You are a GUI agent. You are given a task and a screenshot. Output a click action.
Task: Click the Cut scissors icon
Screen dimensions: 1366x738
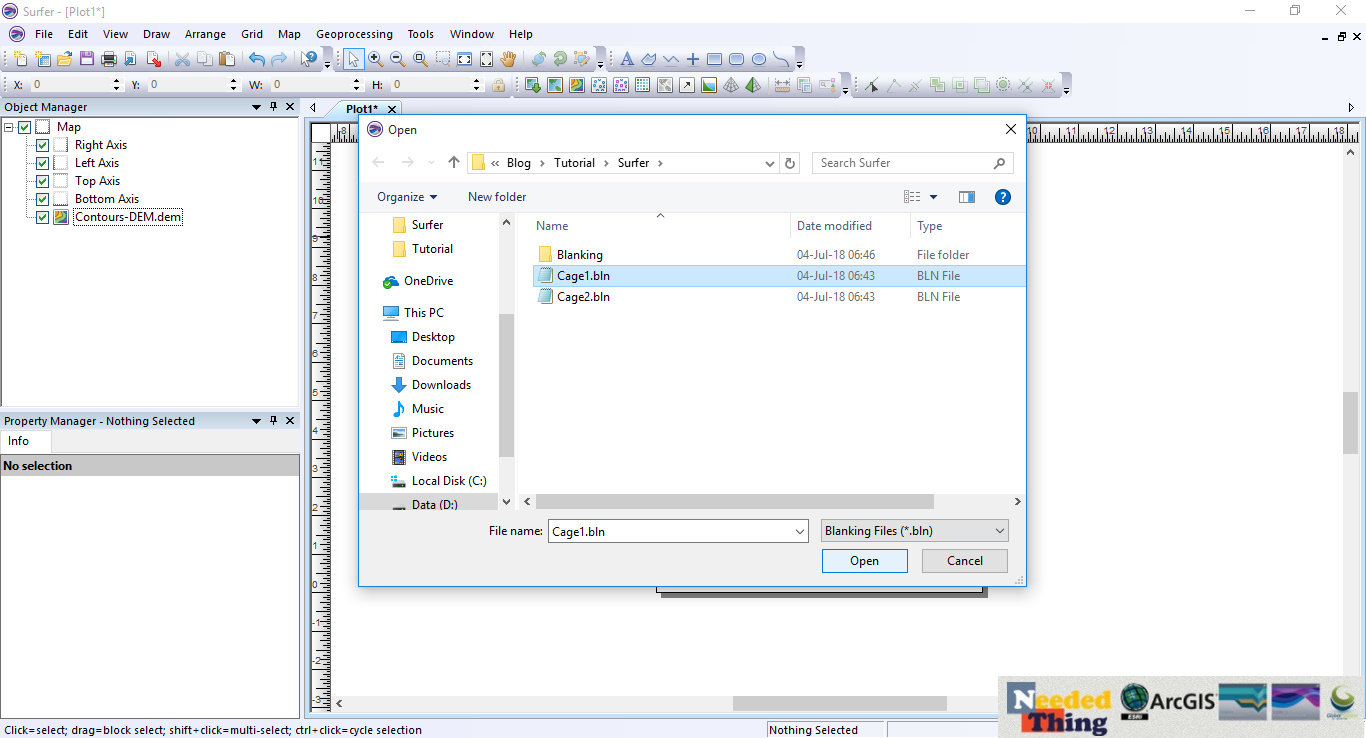click(182, 59)
